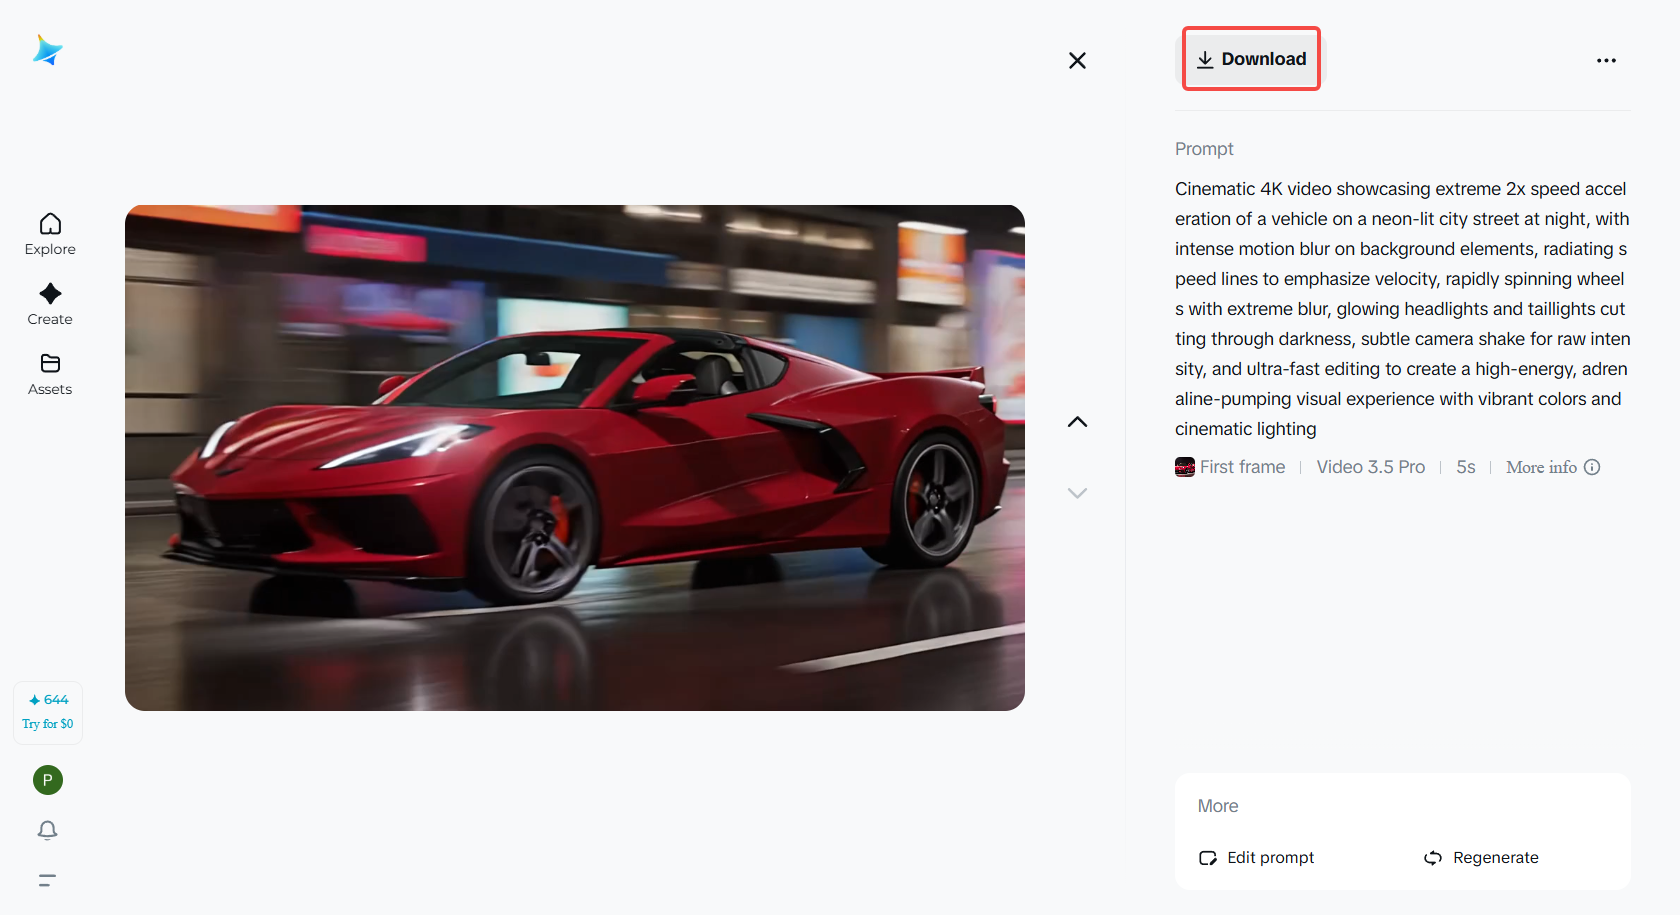Click the refresh icon beside Regenerate
This screenshot has height=915, width=1680.
[1432, 858]
